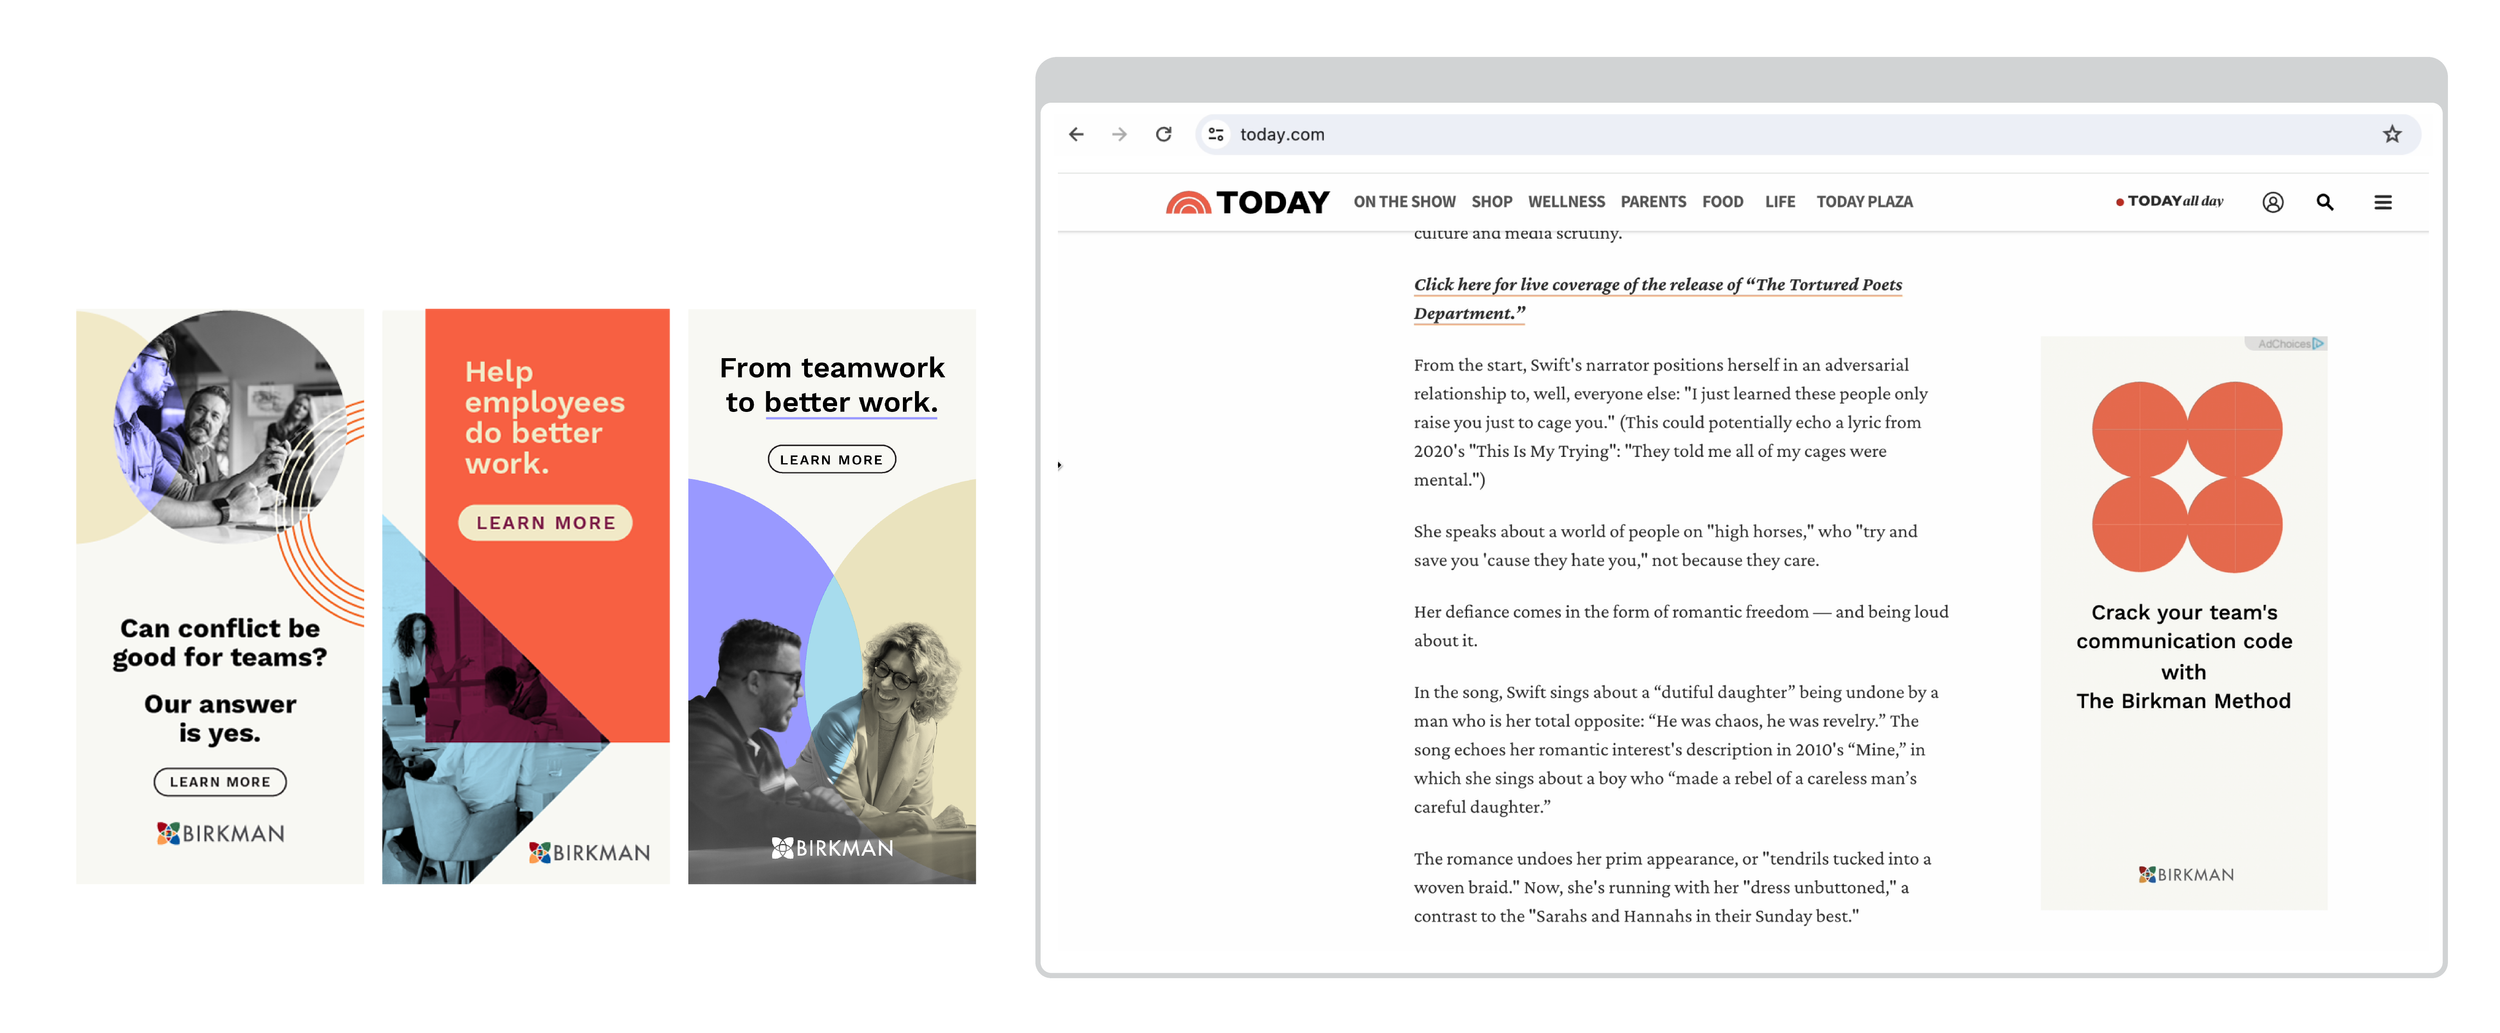
Task: Click paragraph starting "She speaks about a world"
Action: click(x=1665, y=546)
